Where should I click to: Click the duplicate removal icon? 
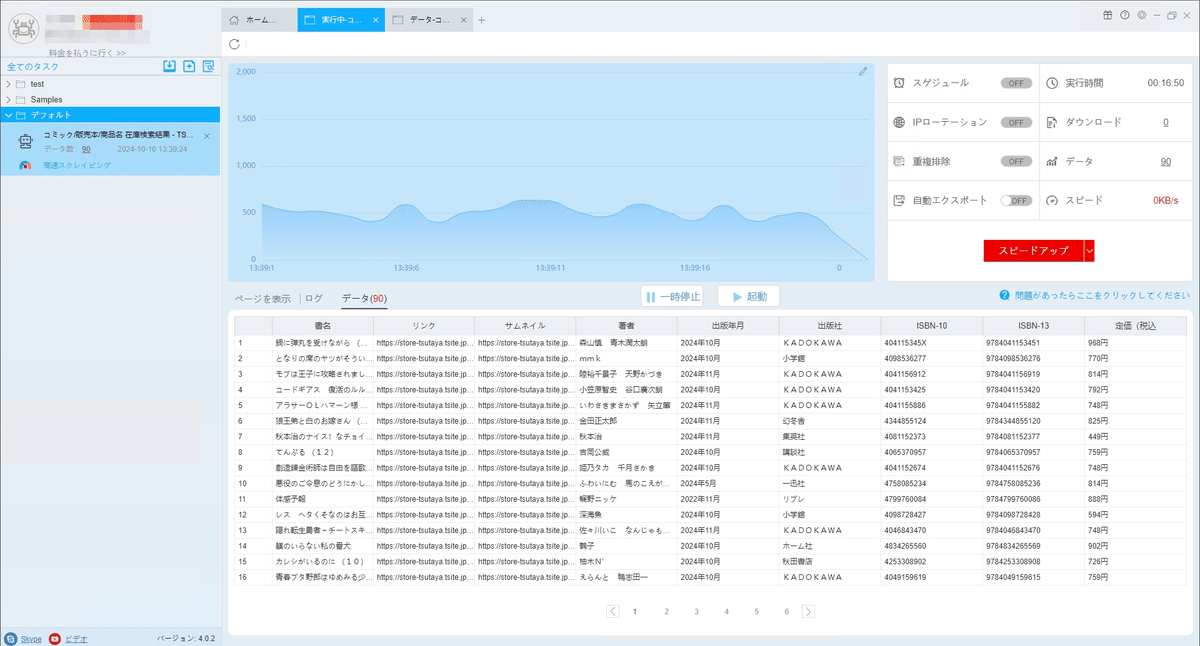(900, 161)
